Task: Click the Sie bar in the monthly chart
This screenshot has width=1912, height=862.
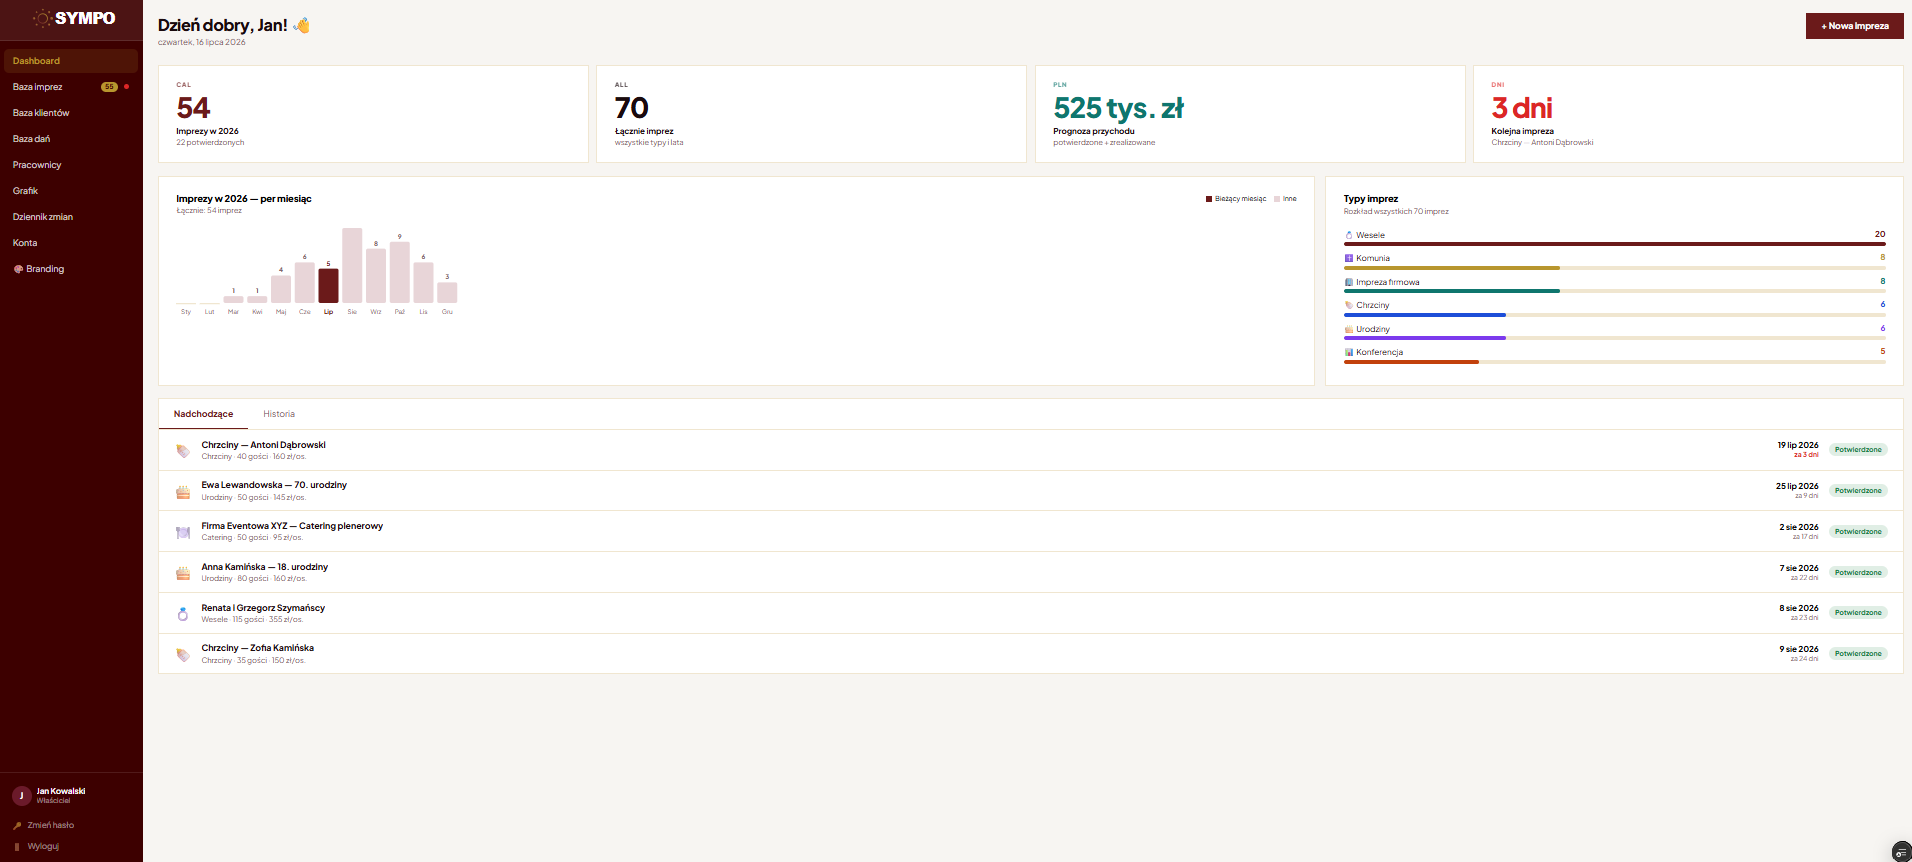Action: 352,265
